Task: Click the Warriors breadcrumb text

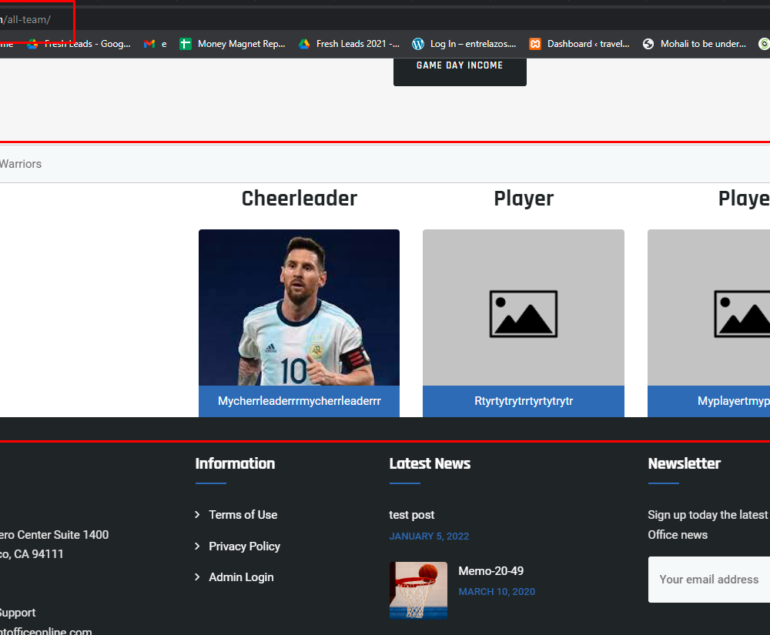Action: 21,164
